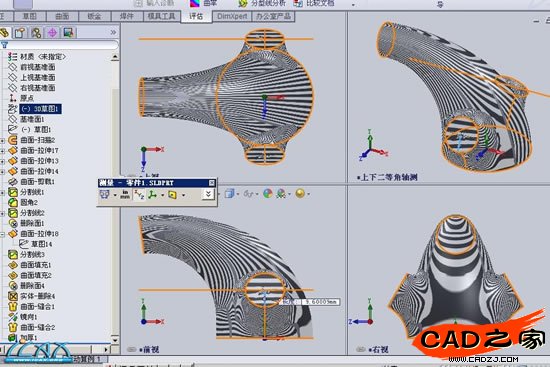This screenshot has width=550, height=367.
Task: Switch to the 曲面 (Surfaces) ribbon tab
Action: point(62,16)
